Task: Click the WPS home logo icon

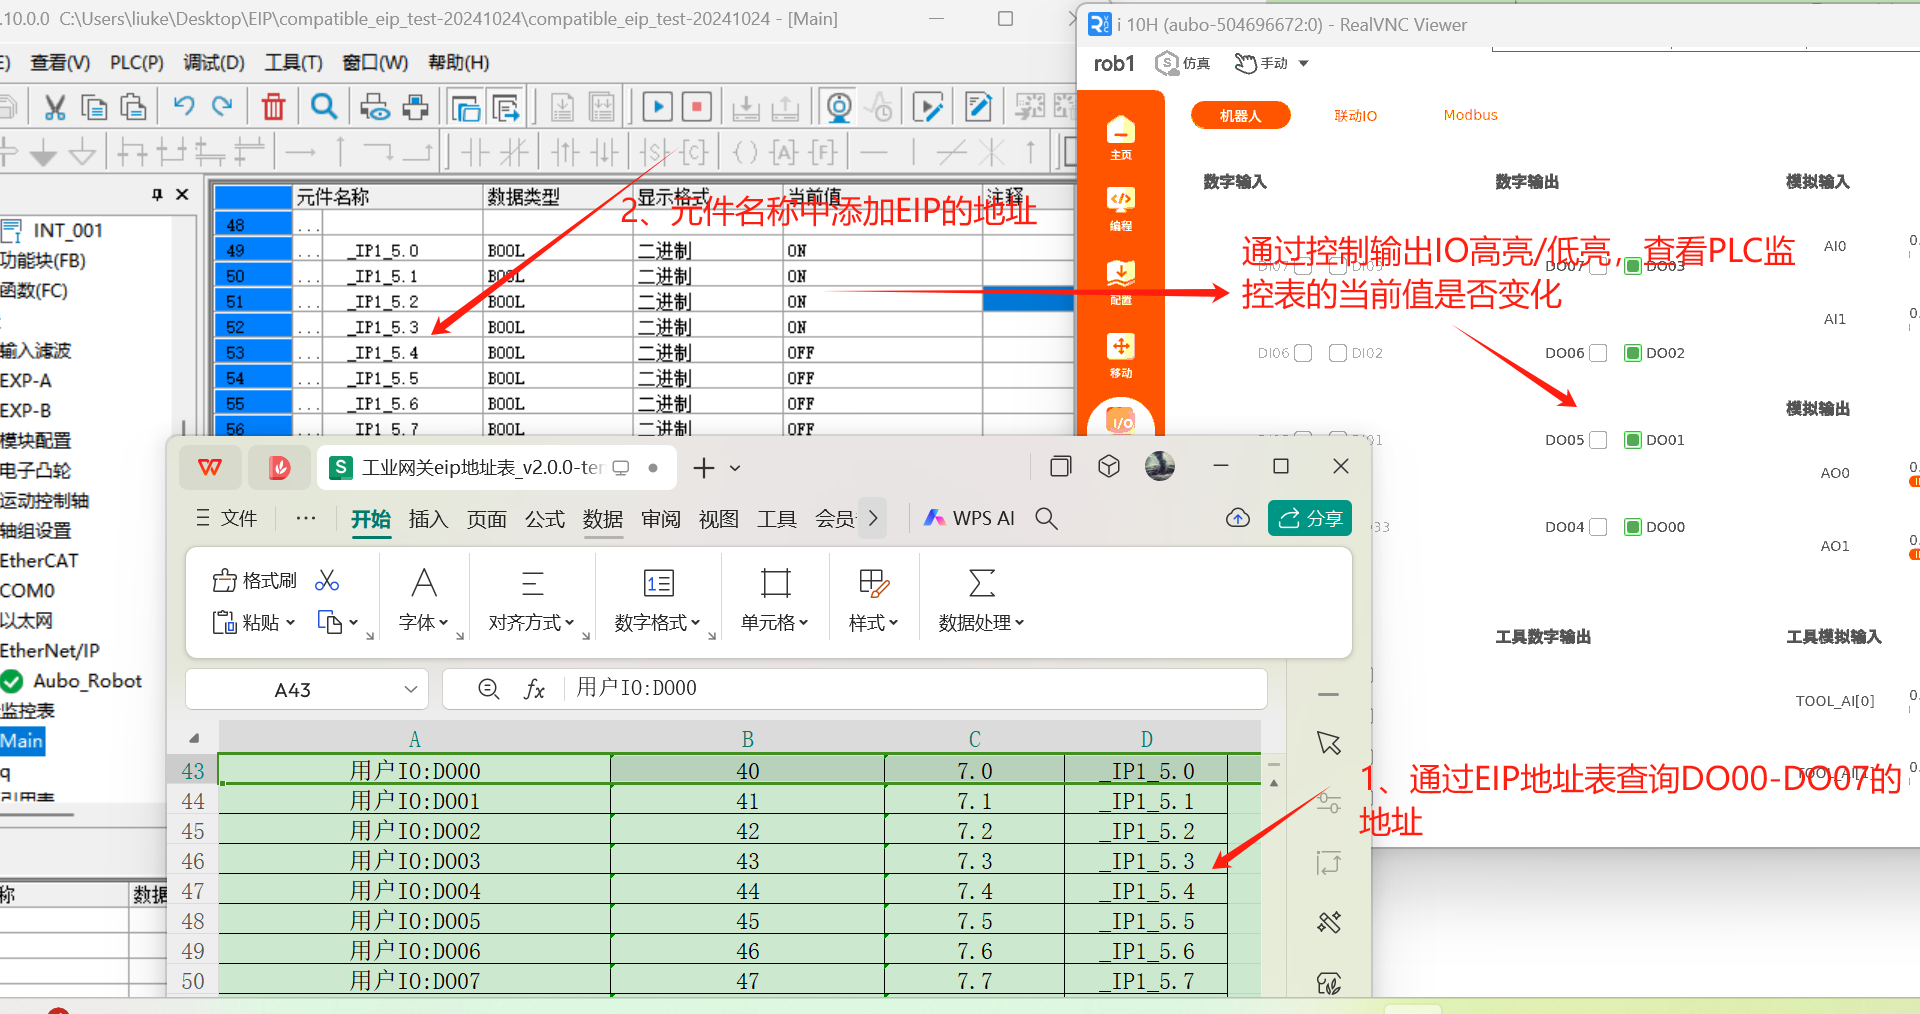Action: tap(210, 467)
